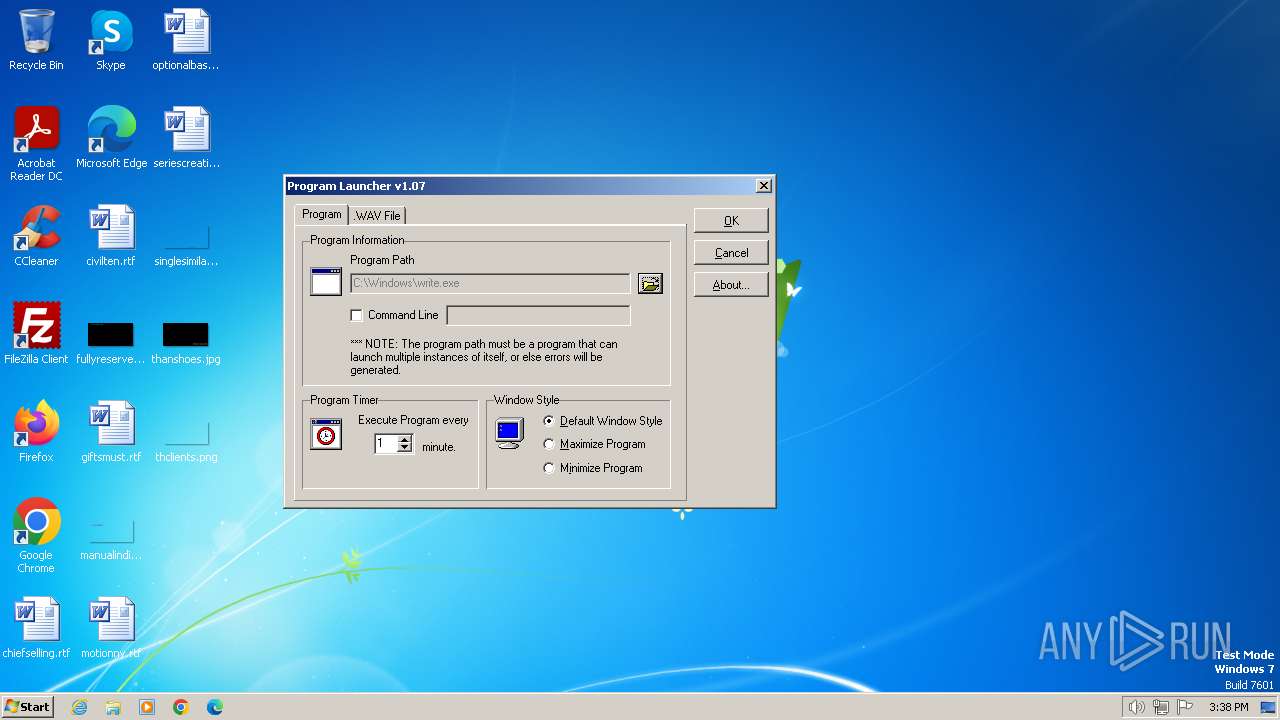
Task: Decrease minutes with spinner down arrow
Action: click(404, 448)
